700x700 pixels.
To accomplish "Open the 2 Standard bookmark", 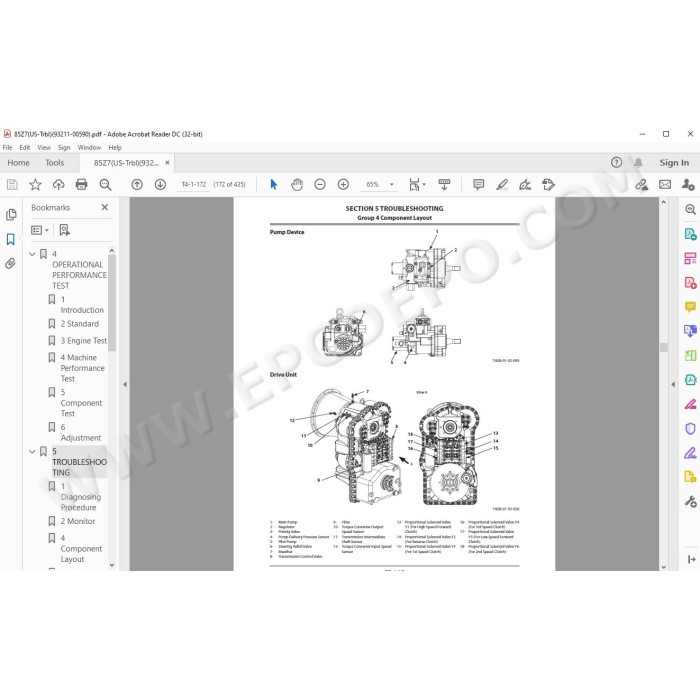I will [x=79, y=324].
